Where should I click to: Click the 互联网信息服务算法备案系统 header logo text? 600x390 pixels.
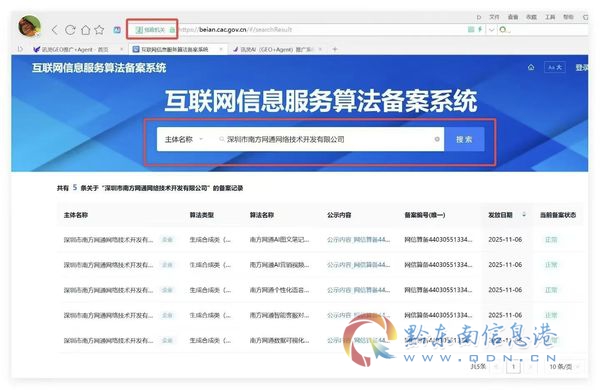(99, 68)
